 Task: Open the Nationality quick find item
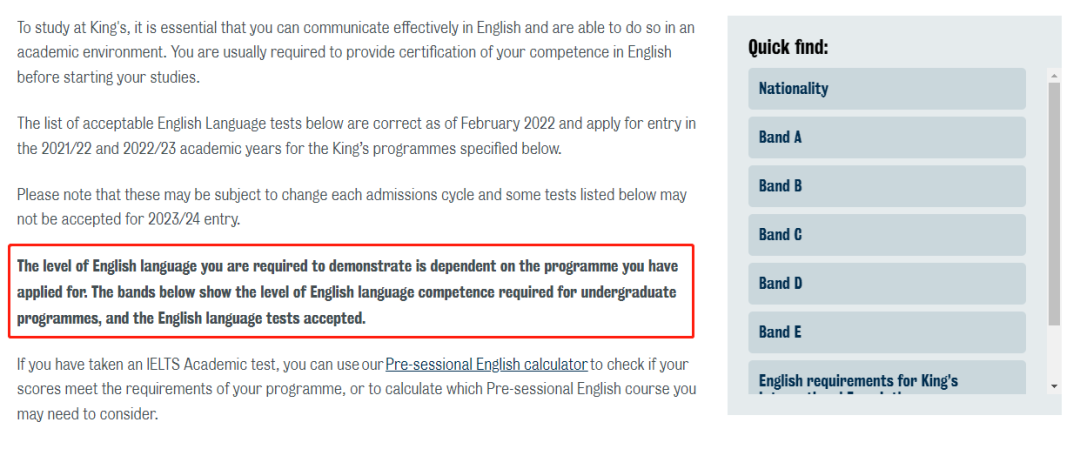click(887, 89)
